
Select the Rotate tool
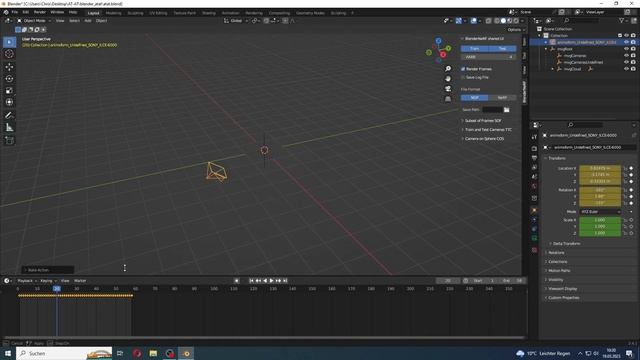[x=9, y=79]
